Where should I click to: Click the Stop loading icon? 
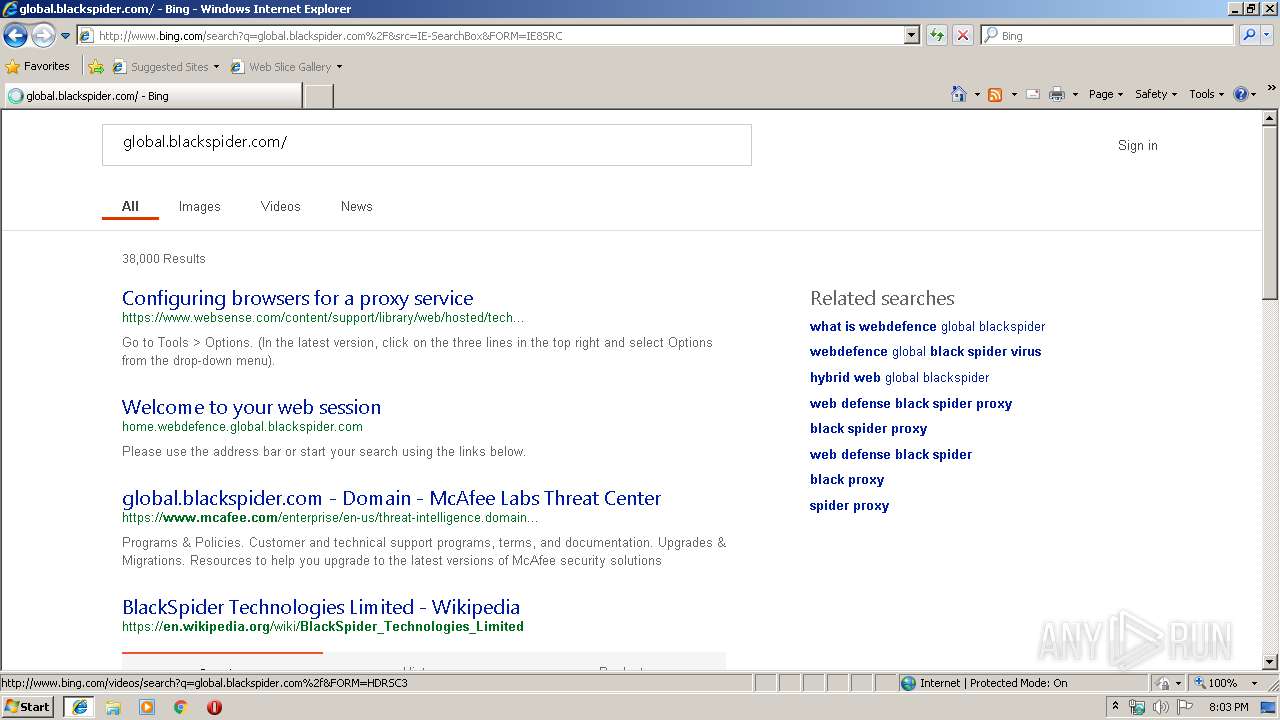[962, 36]
